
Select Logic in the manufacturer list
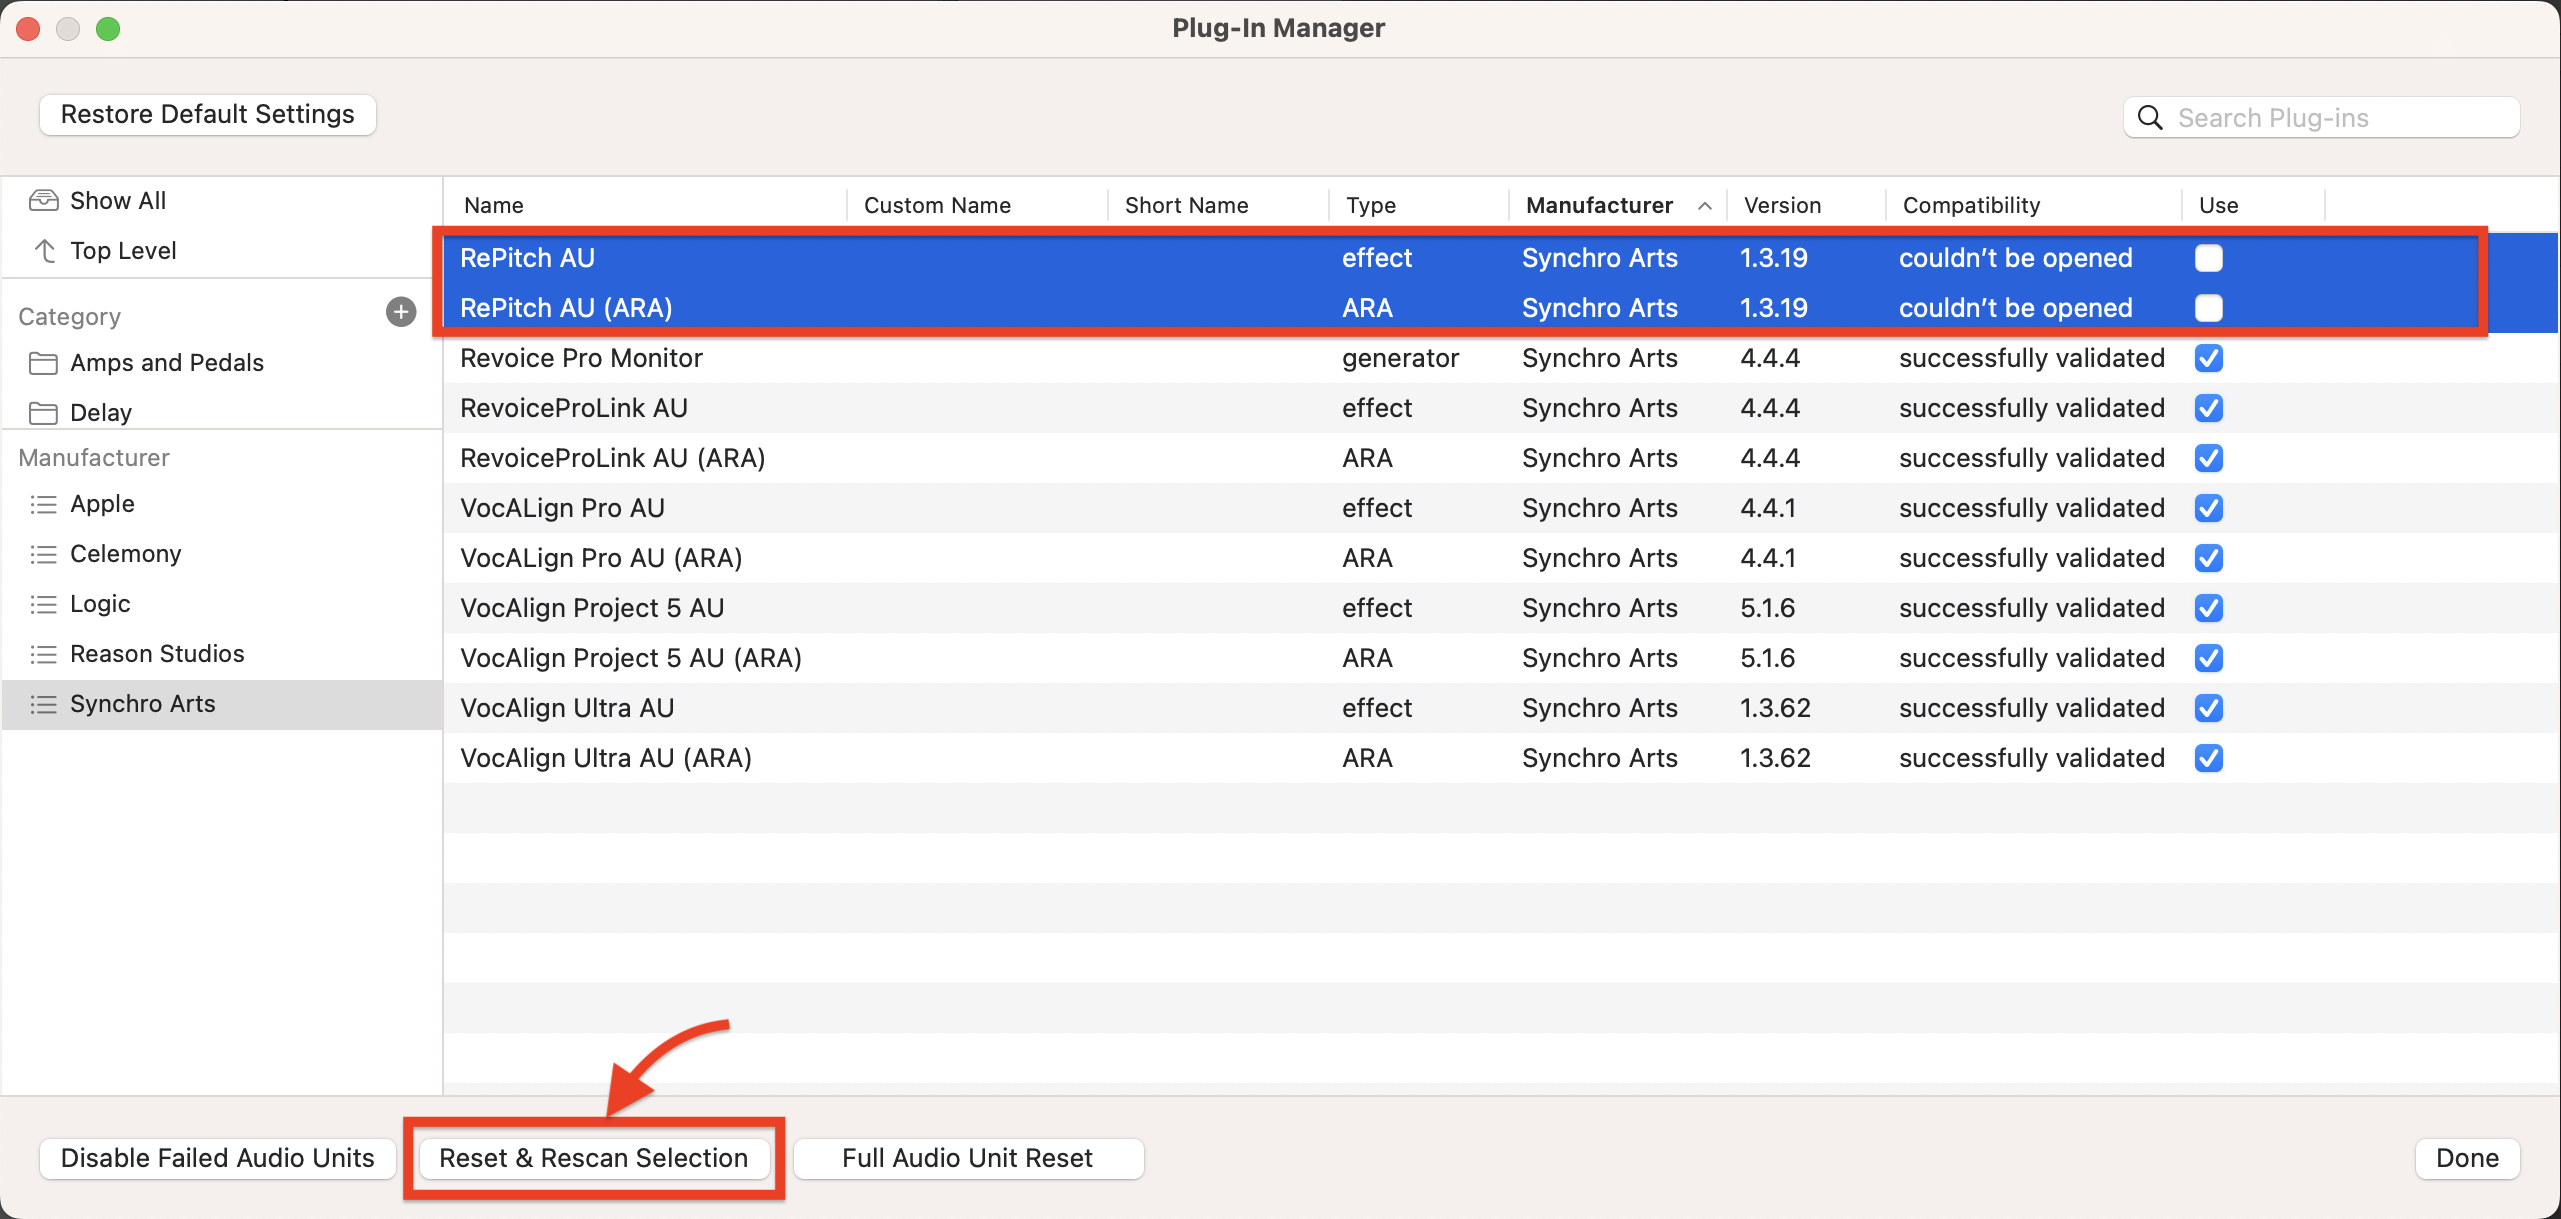point(100,604)
